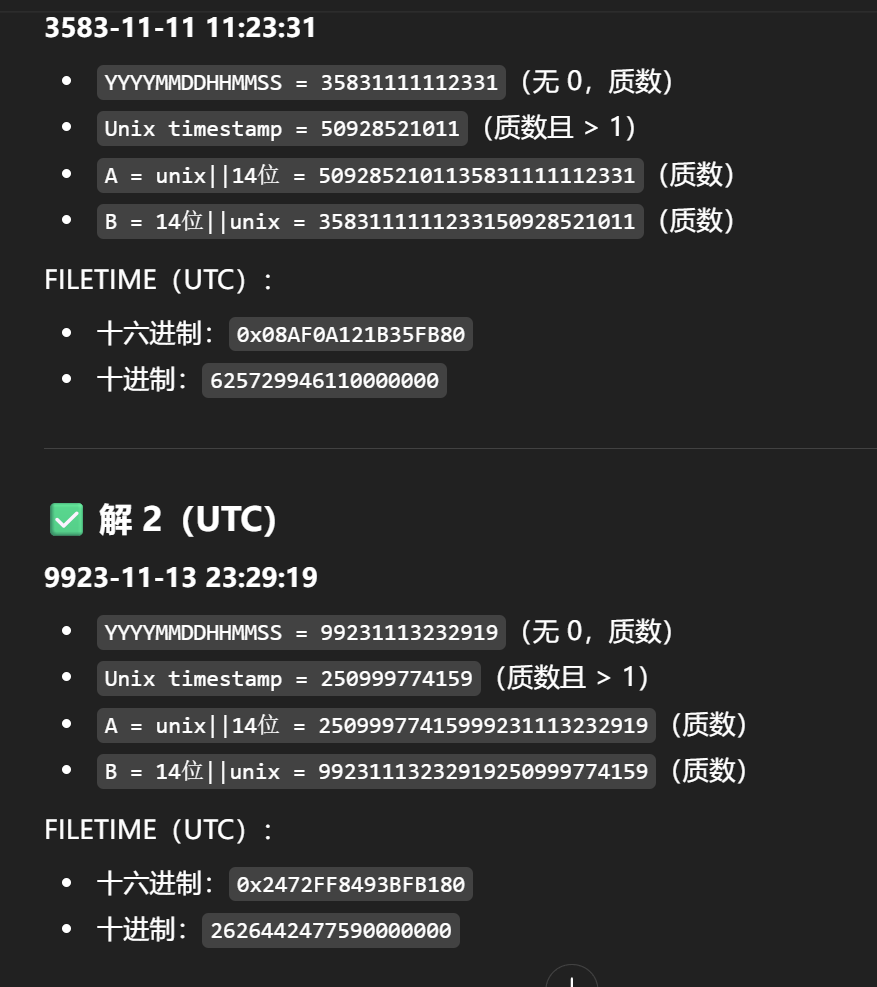The image size is (877, 987).
Task: Click the YYYYMMDDHHMMSS = 35831111112331 code snippet
Action: [x=301, y=82]
